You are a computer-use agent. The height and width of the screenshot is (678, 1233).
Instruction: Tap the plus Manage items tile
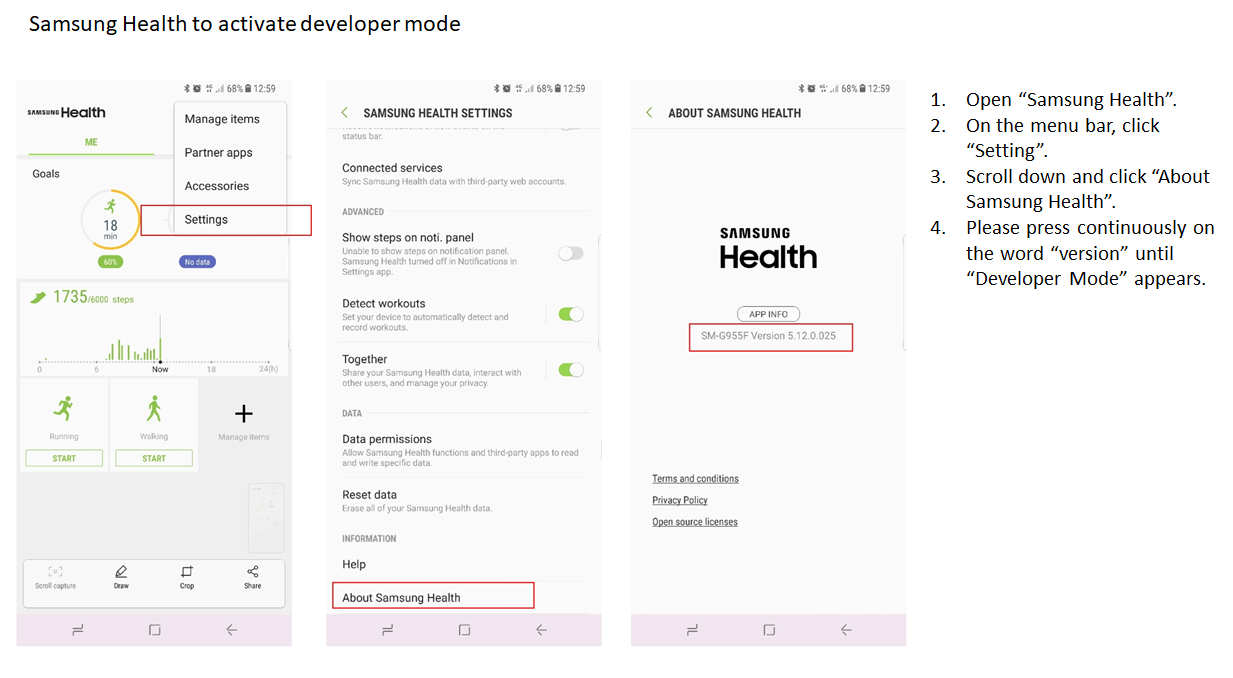tap(243, 420)
